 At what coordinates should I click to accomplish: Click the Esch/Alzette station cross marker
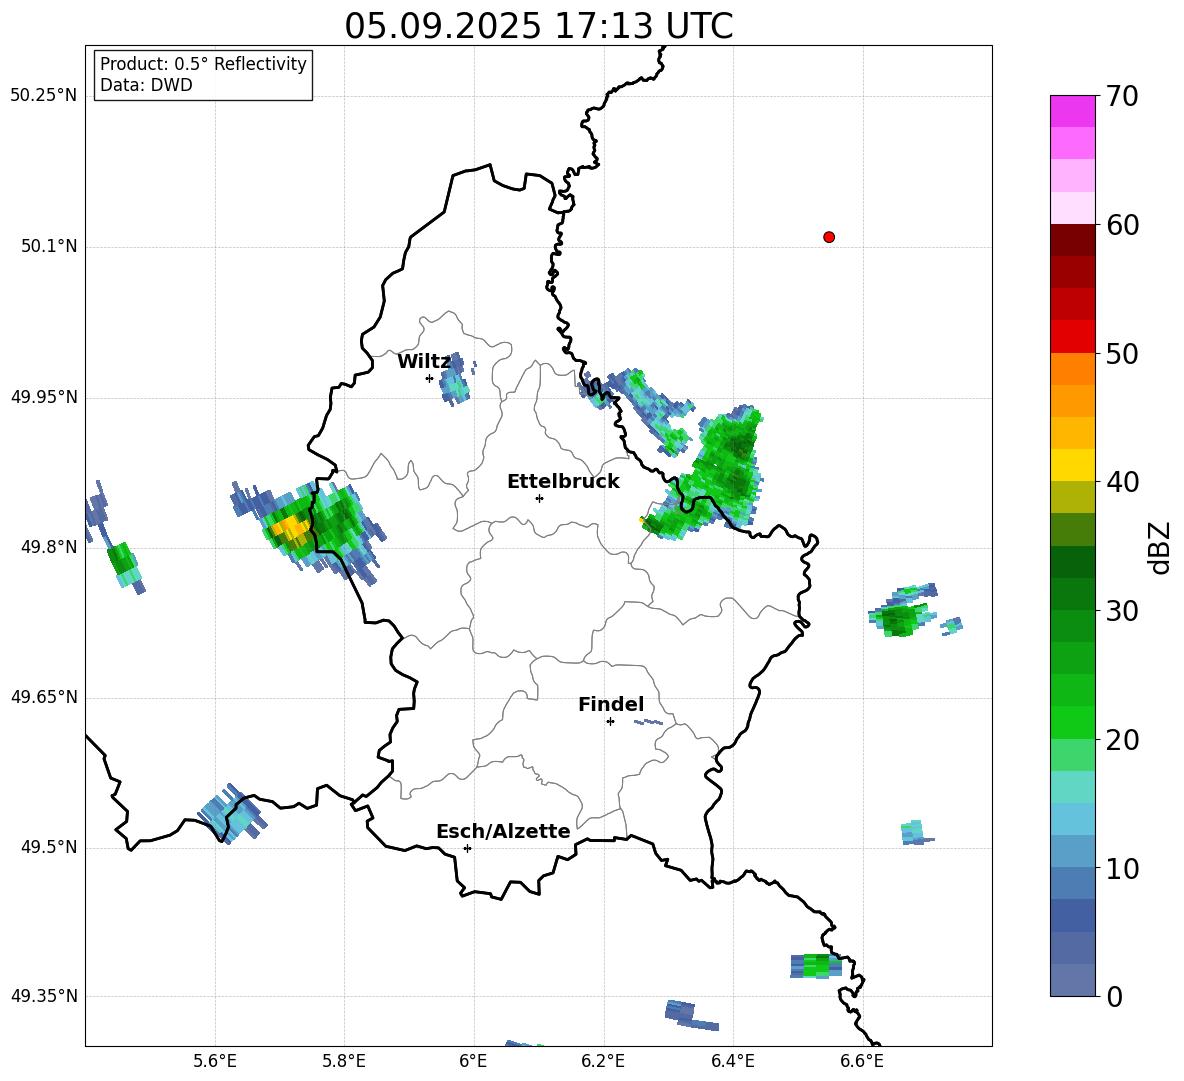pos(467,848)
